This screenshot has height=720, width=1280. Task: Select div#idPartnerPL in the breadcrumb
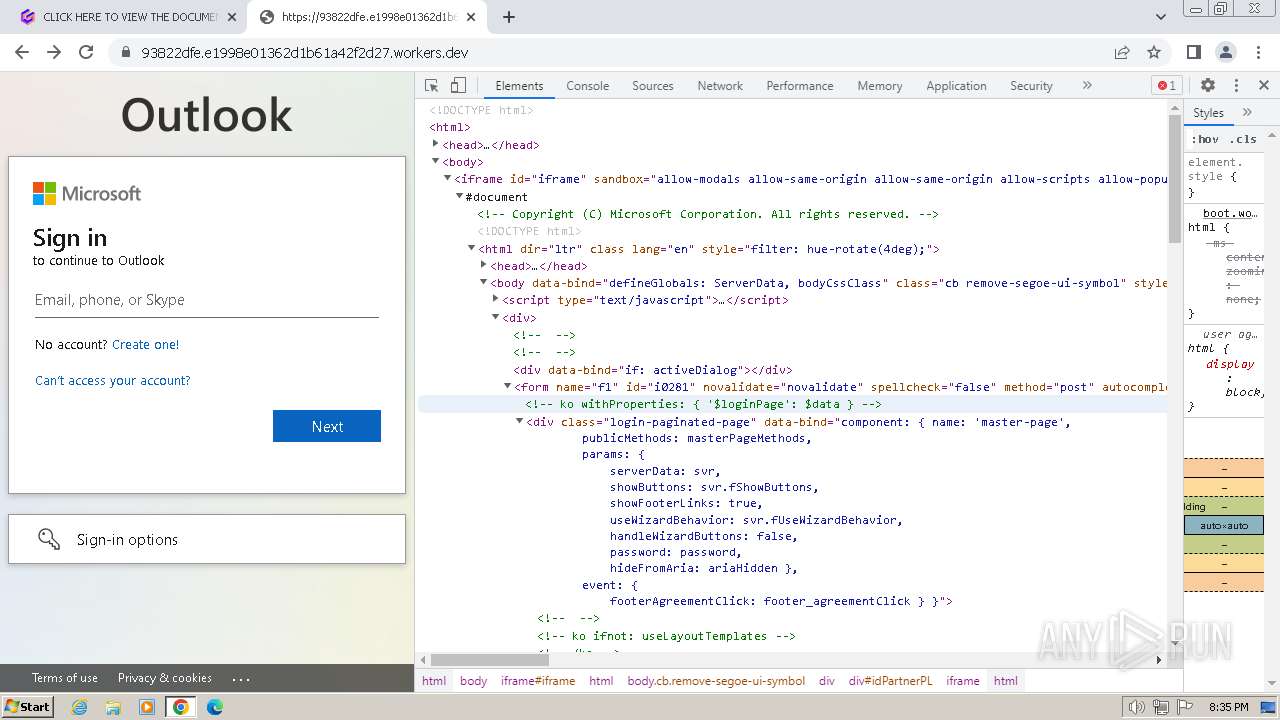tap(890, 681)
